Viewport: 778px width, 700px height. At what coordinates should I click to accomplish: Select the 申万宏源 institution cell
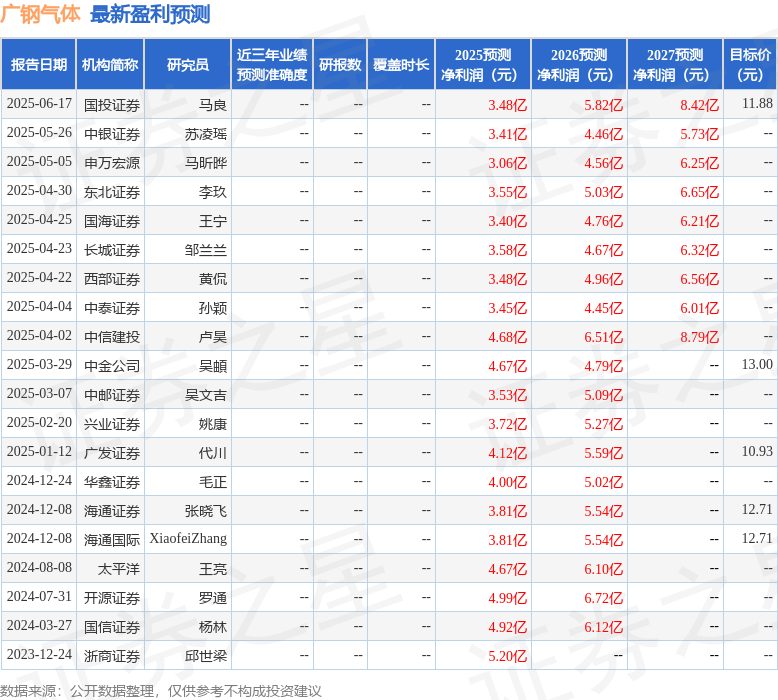pos(112,163)
